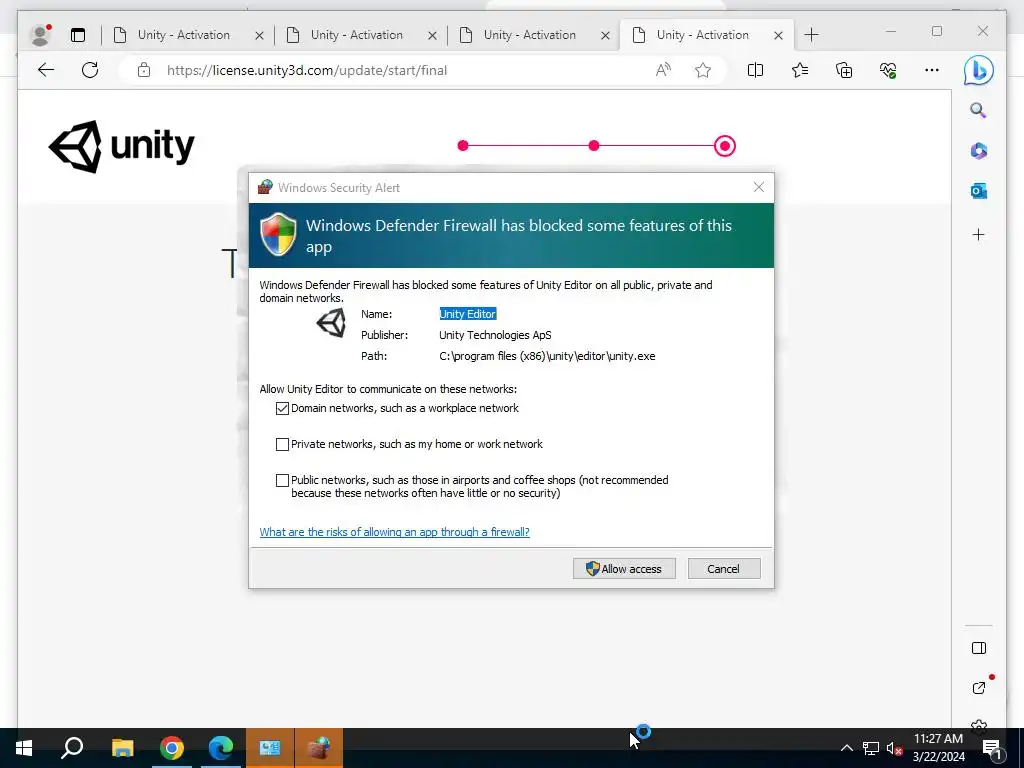
Task: Click the final step progress indicator
Action: point(725,146)
